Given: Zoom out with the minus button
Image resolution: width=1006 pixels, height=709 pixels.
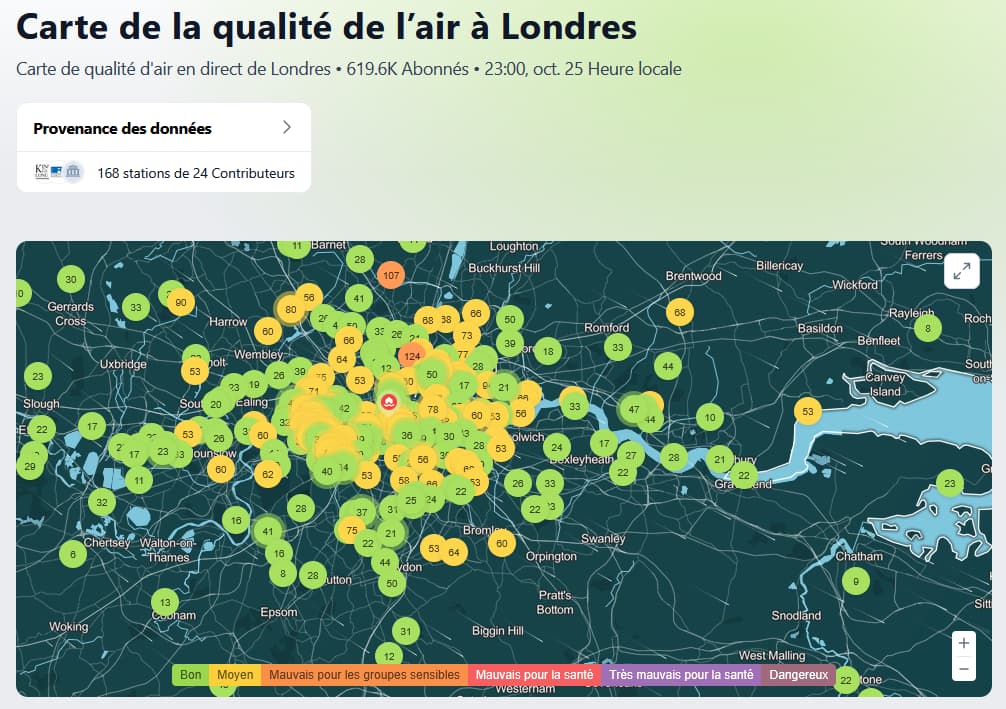Looking at the screenshot, I should point(963,668).
